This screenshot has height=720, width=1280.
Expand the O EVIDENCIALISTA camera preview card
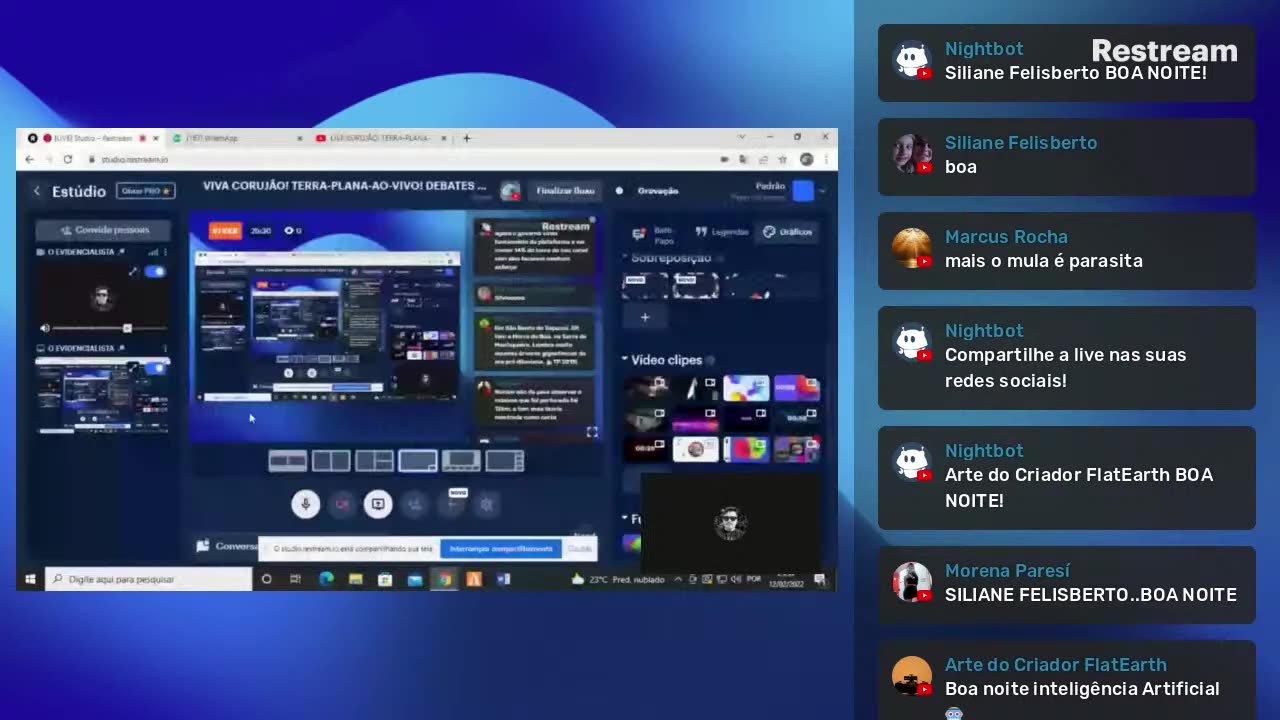click(133, 271)
